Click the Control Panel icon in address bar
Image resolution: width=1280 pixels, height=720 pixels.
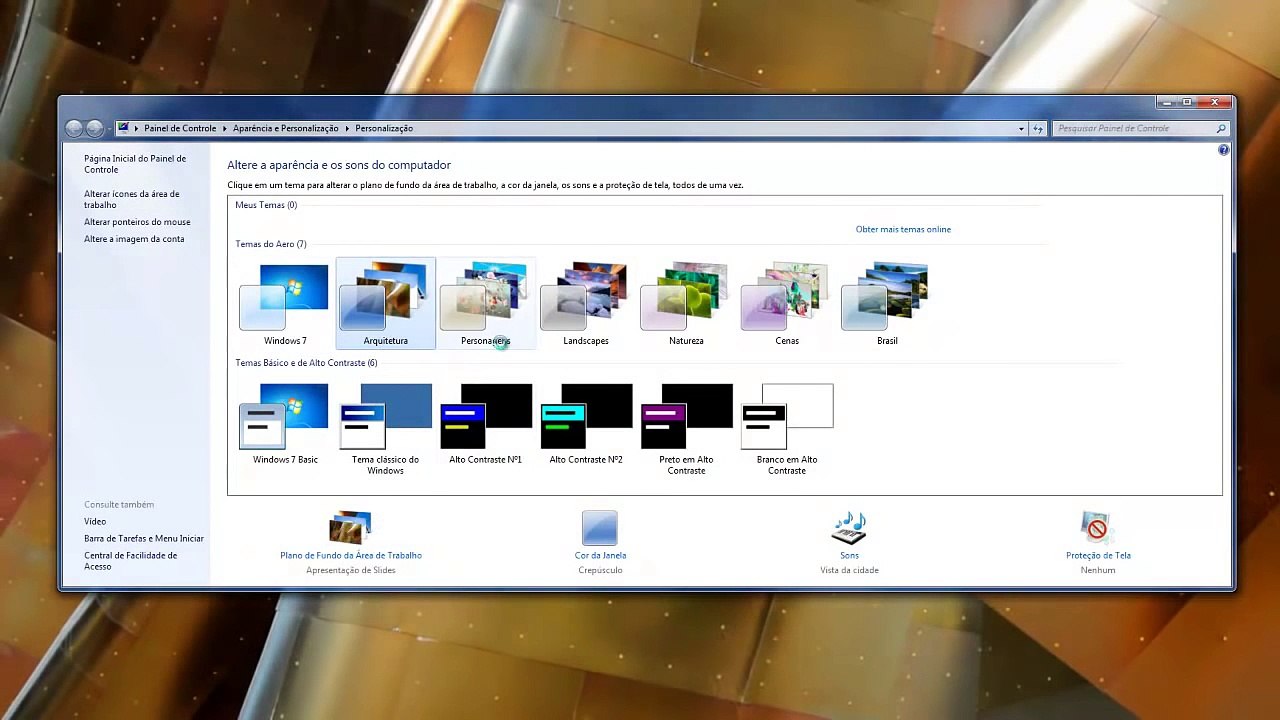(123, 128)
